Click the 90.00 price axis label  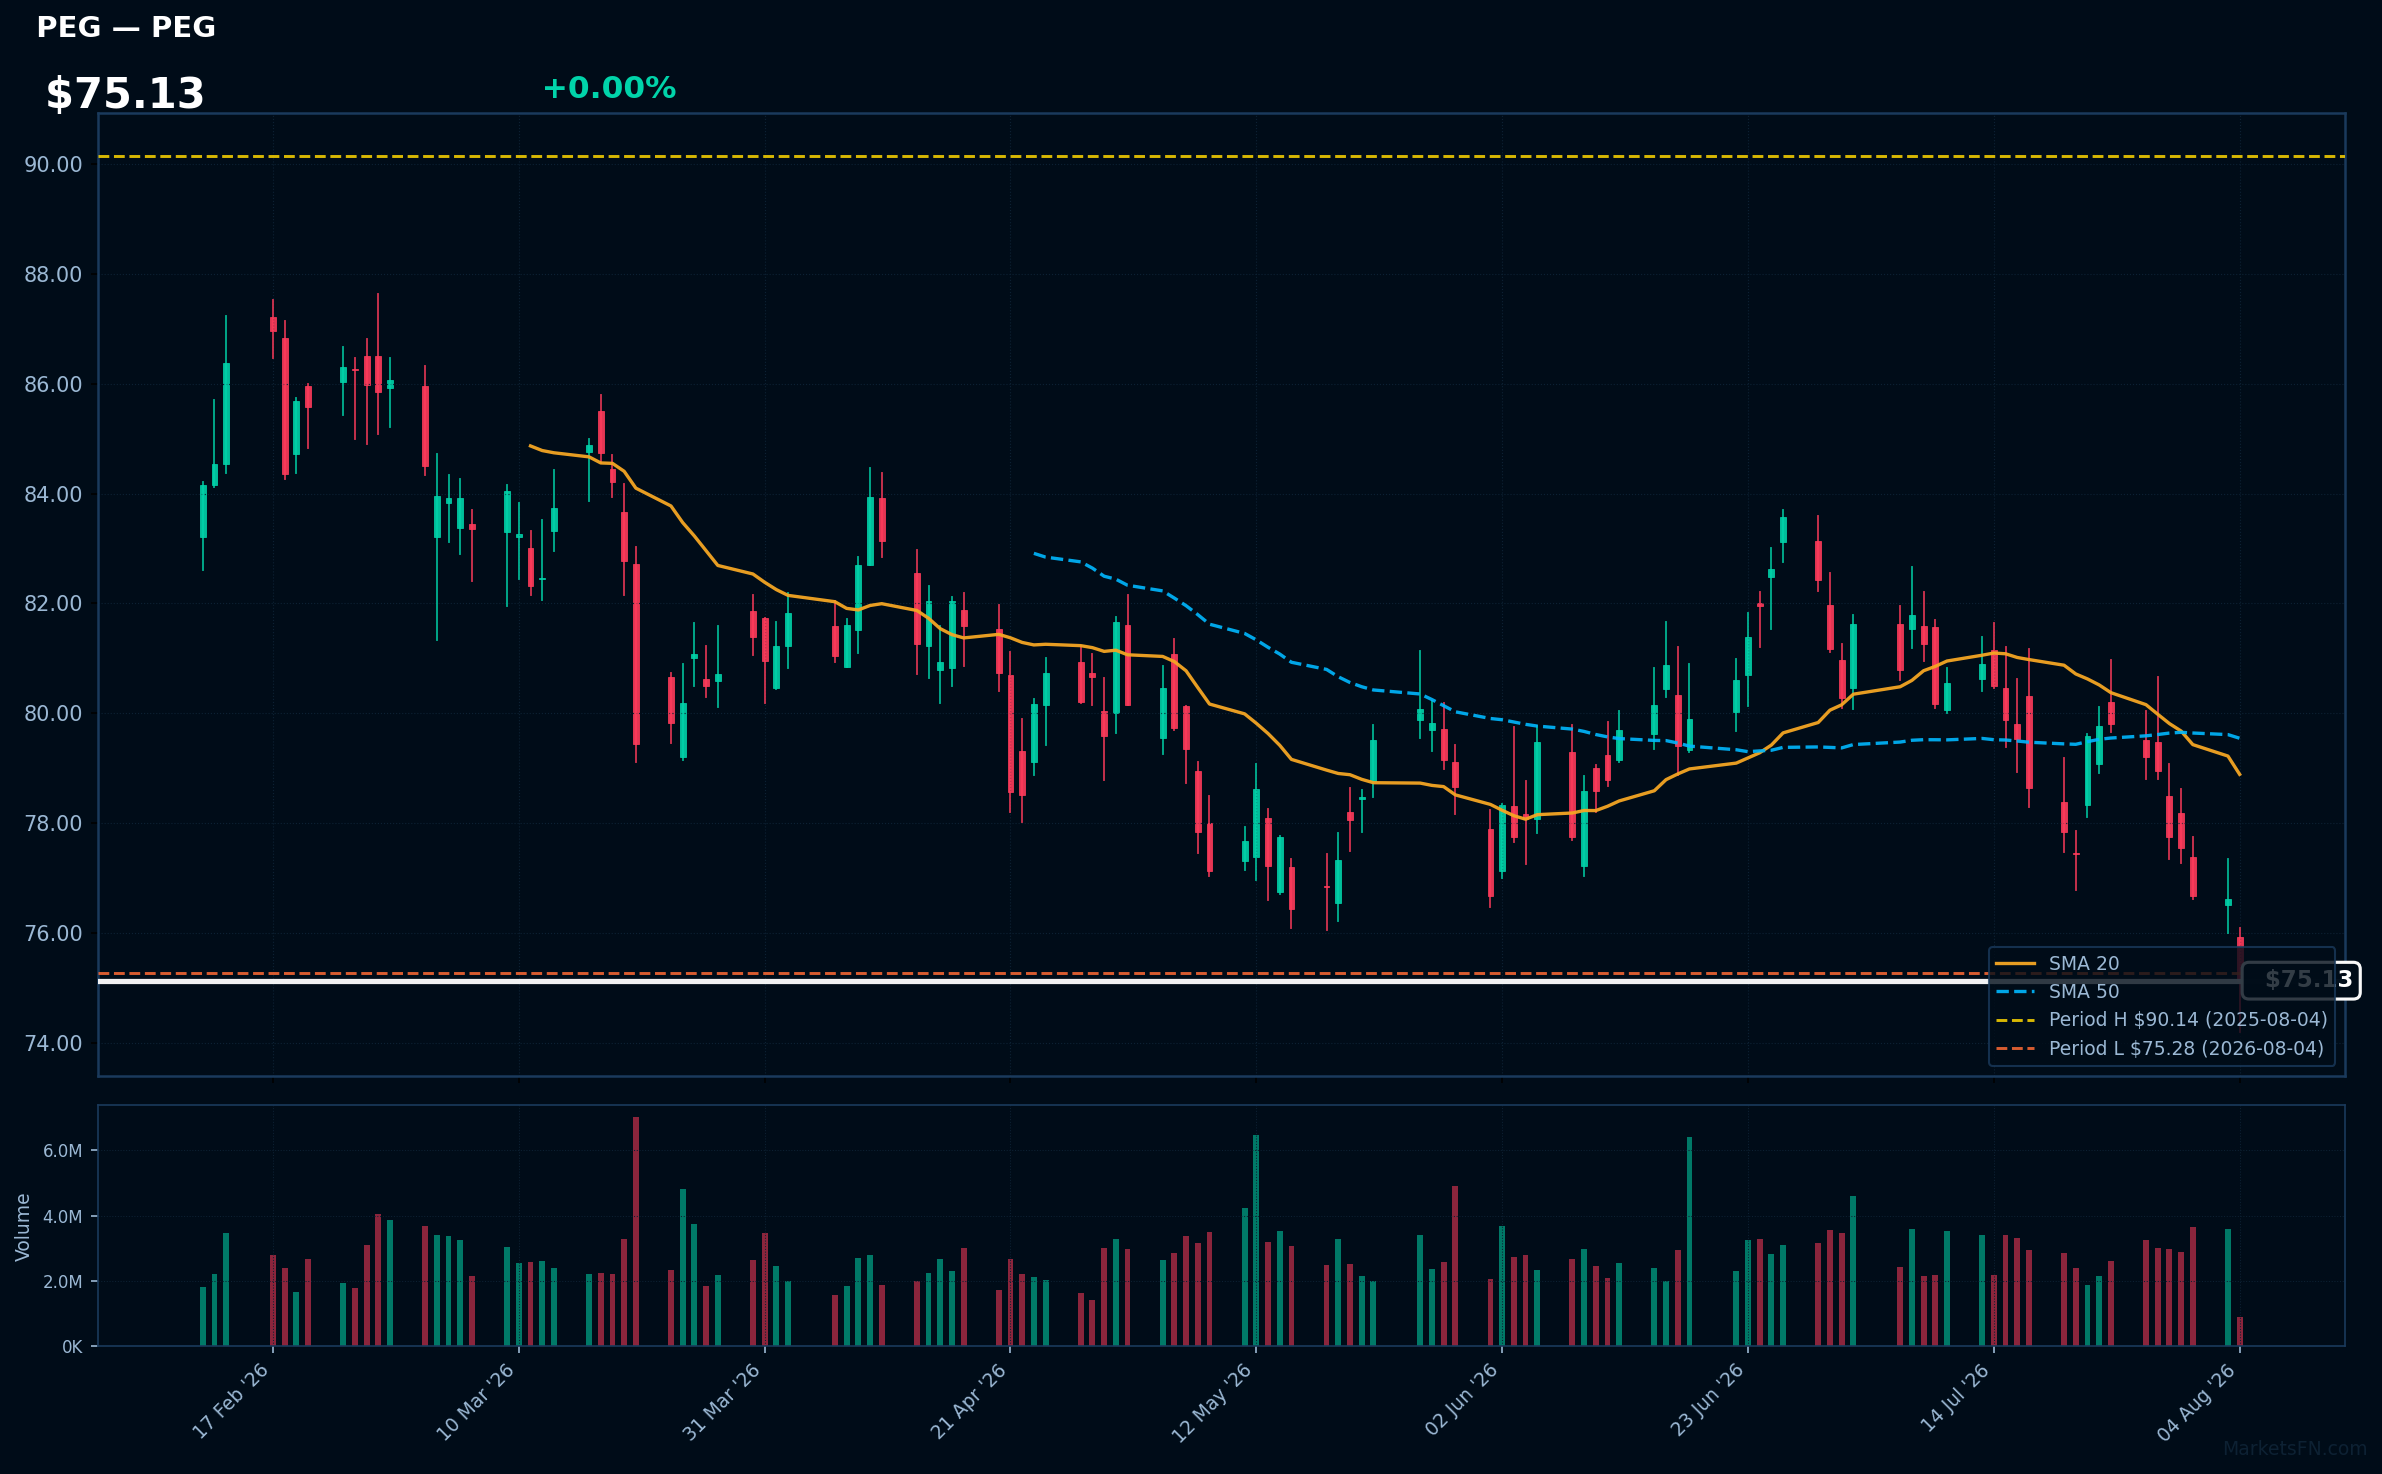coord(53,165)
